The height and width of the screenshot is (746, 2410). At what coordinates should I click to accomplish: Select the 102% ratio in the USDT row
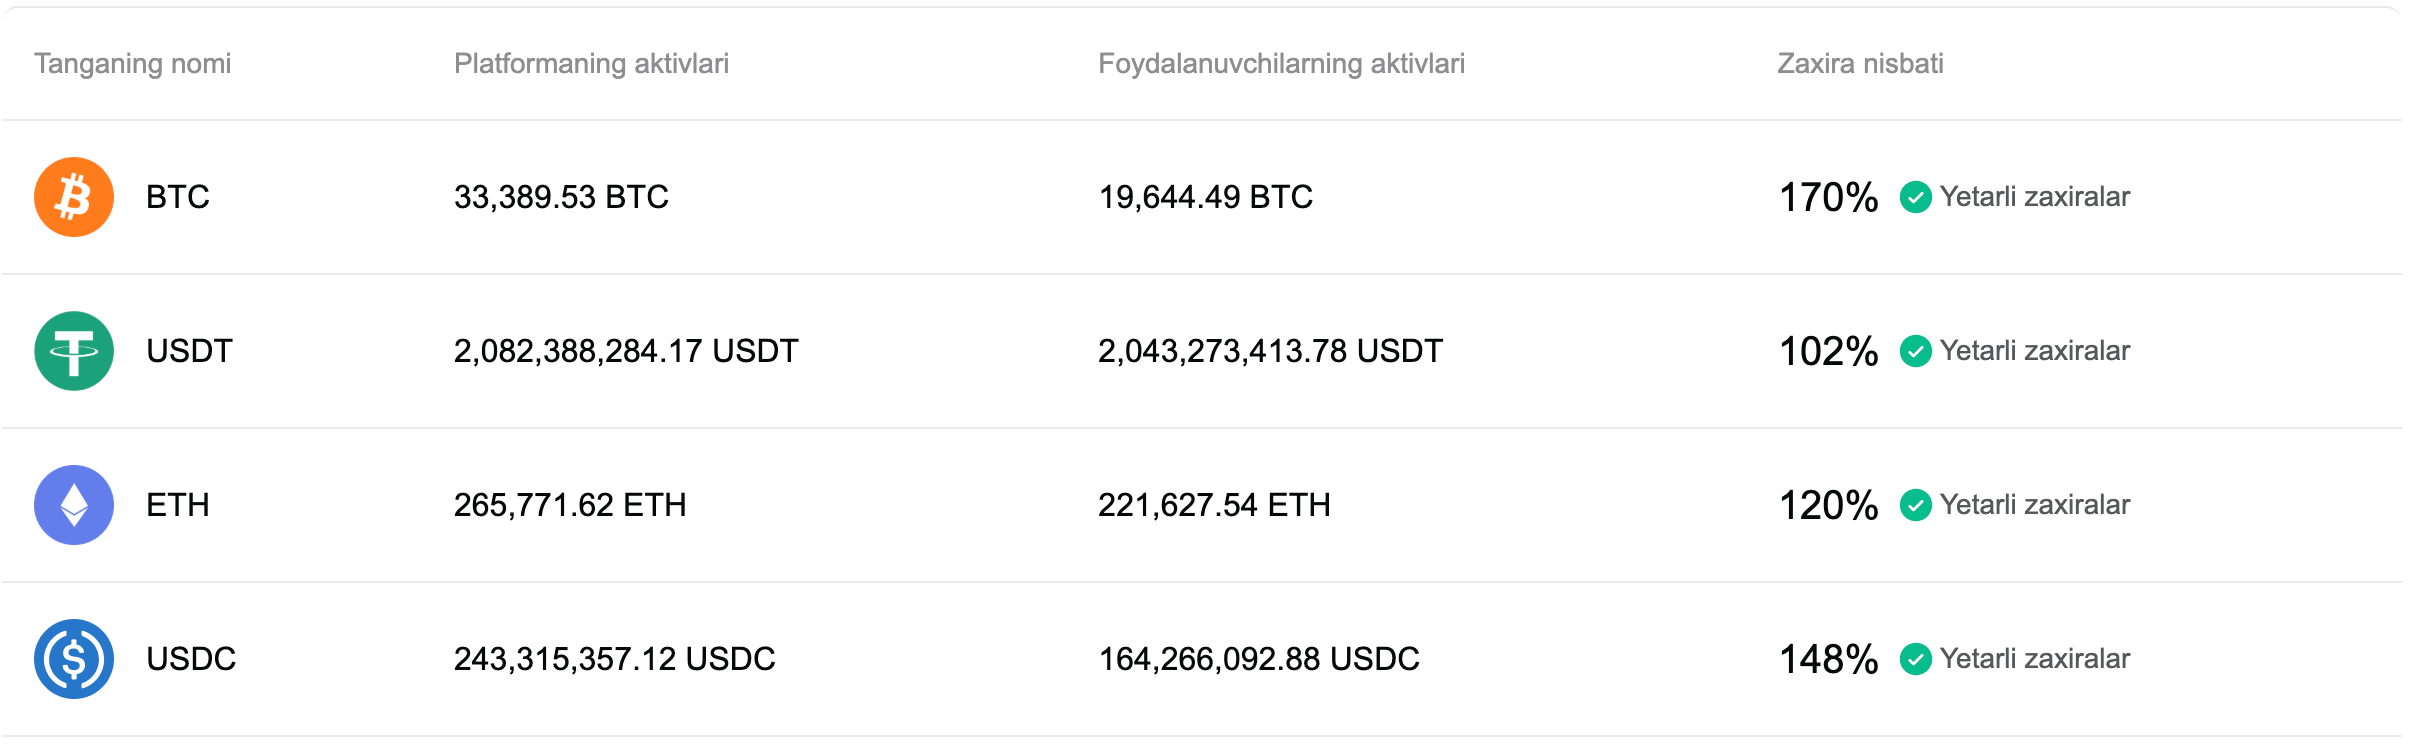tap(1827, 351)
